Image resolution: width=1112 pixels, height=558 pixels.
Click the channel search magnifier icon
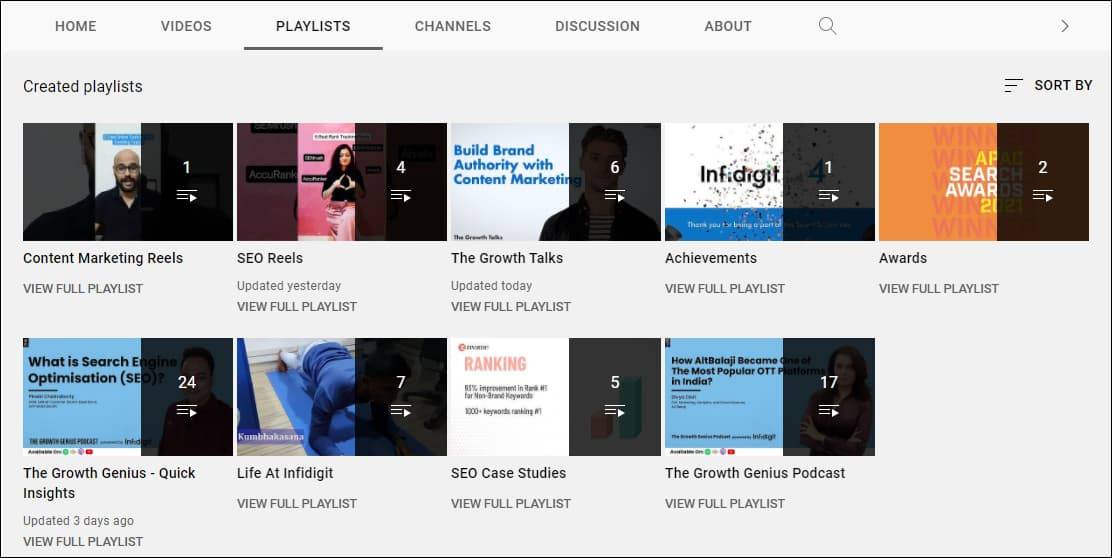pyautogui.click(x=827, y=26)
